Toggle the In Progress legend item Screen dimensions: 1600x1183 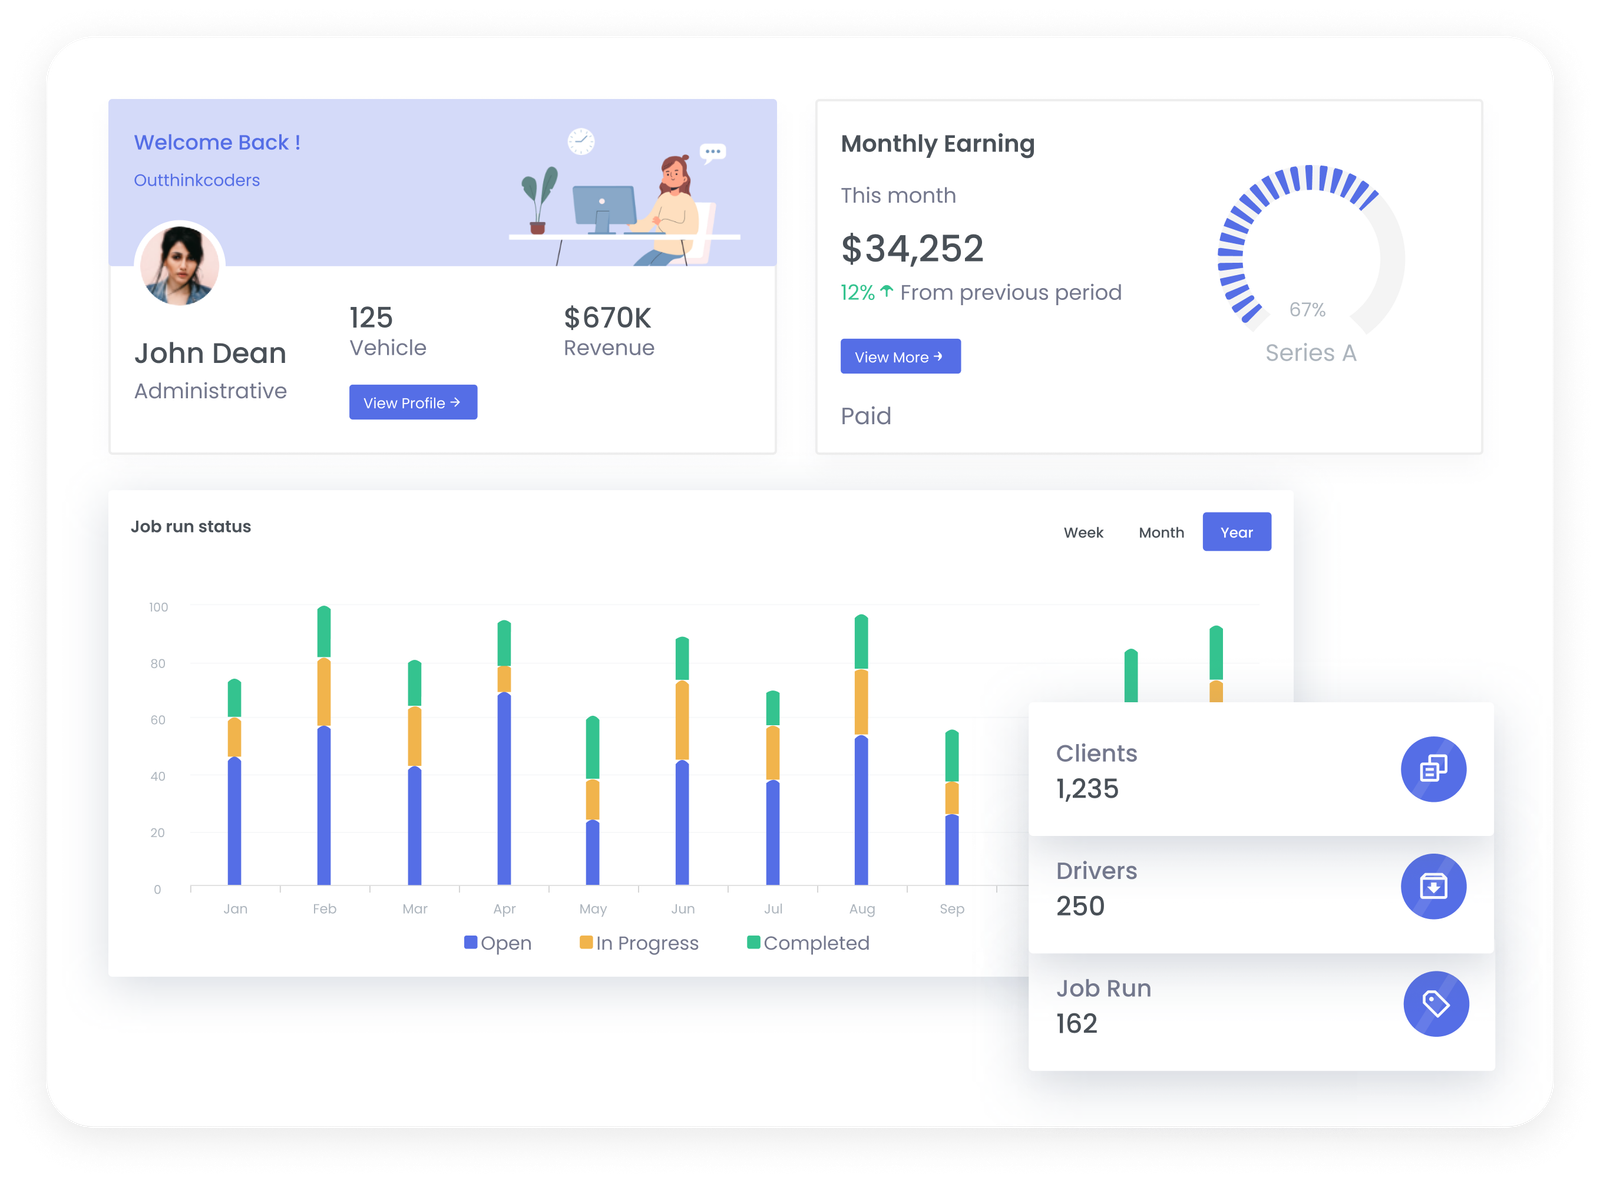(639, 943)
